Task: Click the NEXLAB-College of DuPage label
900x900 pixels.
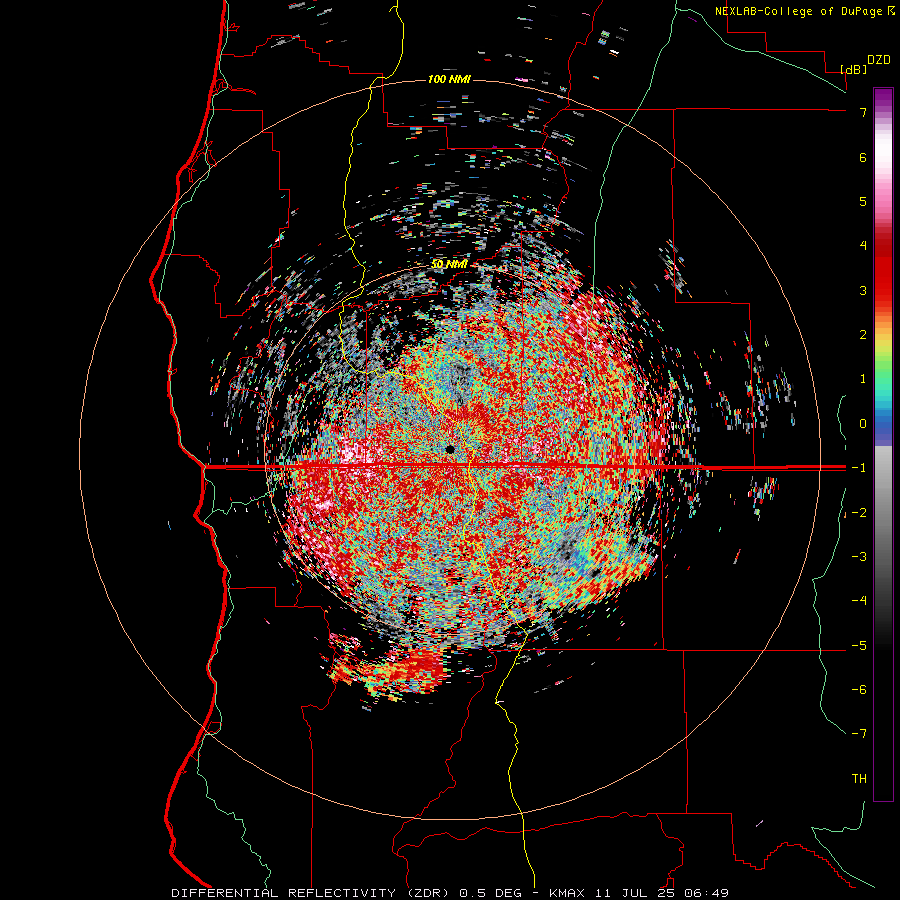Action: (x=798, y=11)
